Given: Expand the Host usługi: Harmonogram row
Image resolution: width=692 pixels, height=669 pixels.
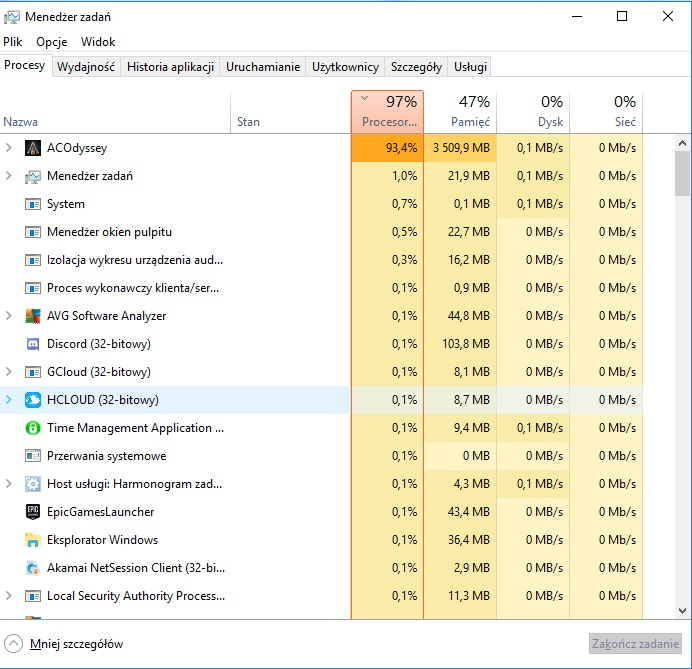Looking at the screenshot, I should coord(8,484).
